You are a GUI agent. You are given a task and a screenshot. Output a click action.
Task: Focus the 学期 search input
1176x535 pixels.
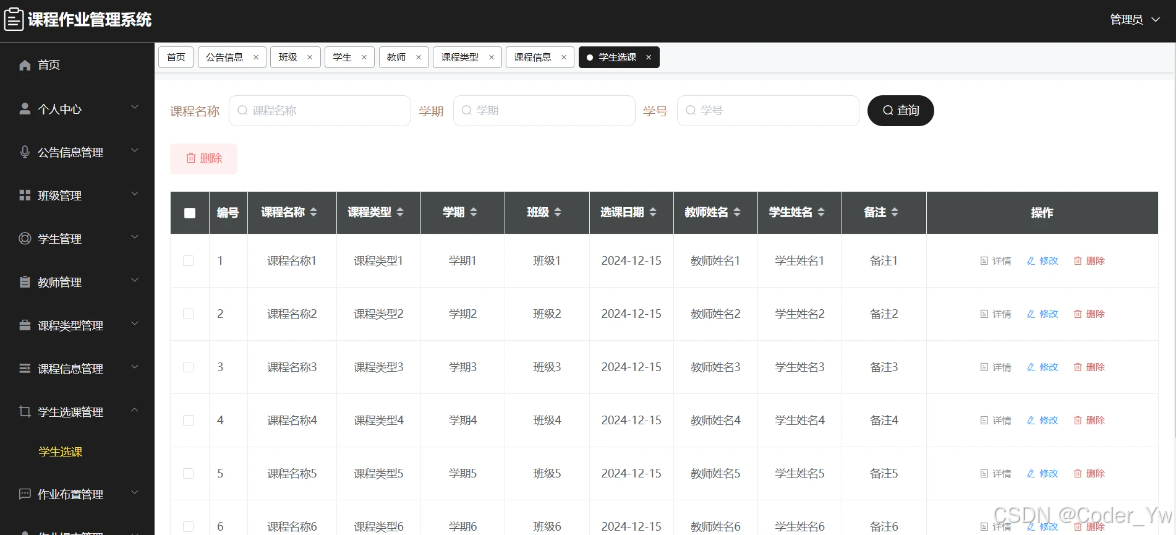click(544, 110)
